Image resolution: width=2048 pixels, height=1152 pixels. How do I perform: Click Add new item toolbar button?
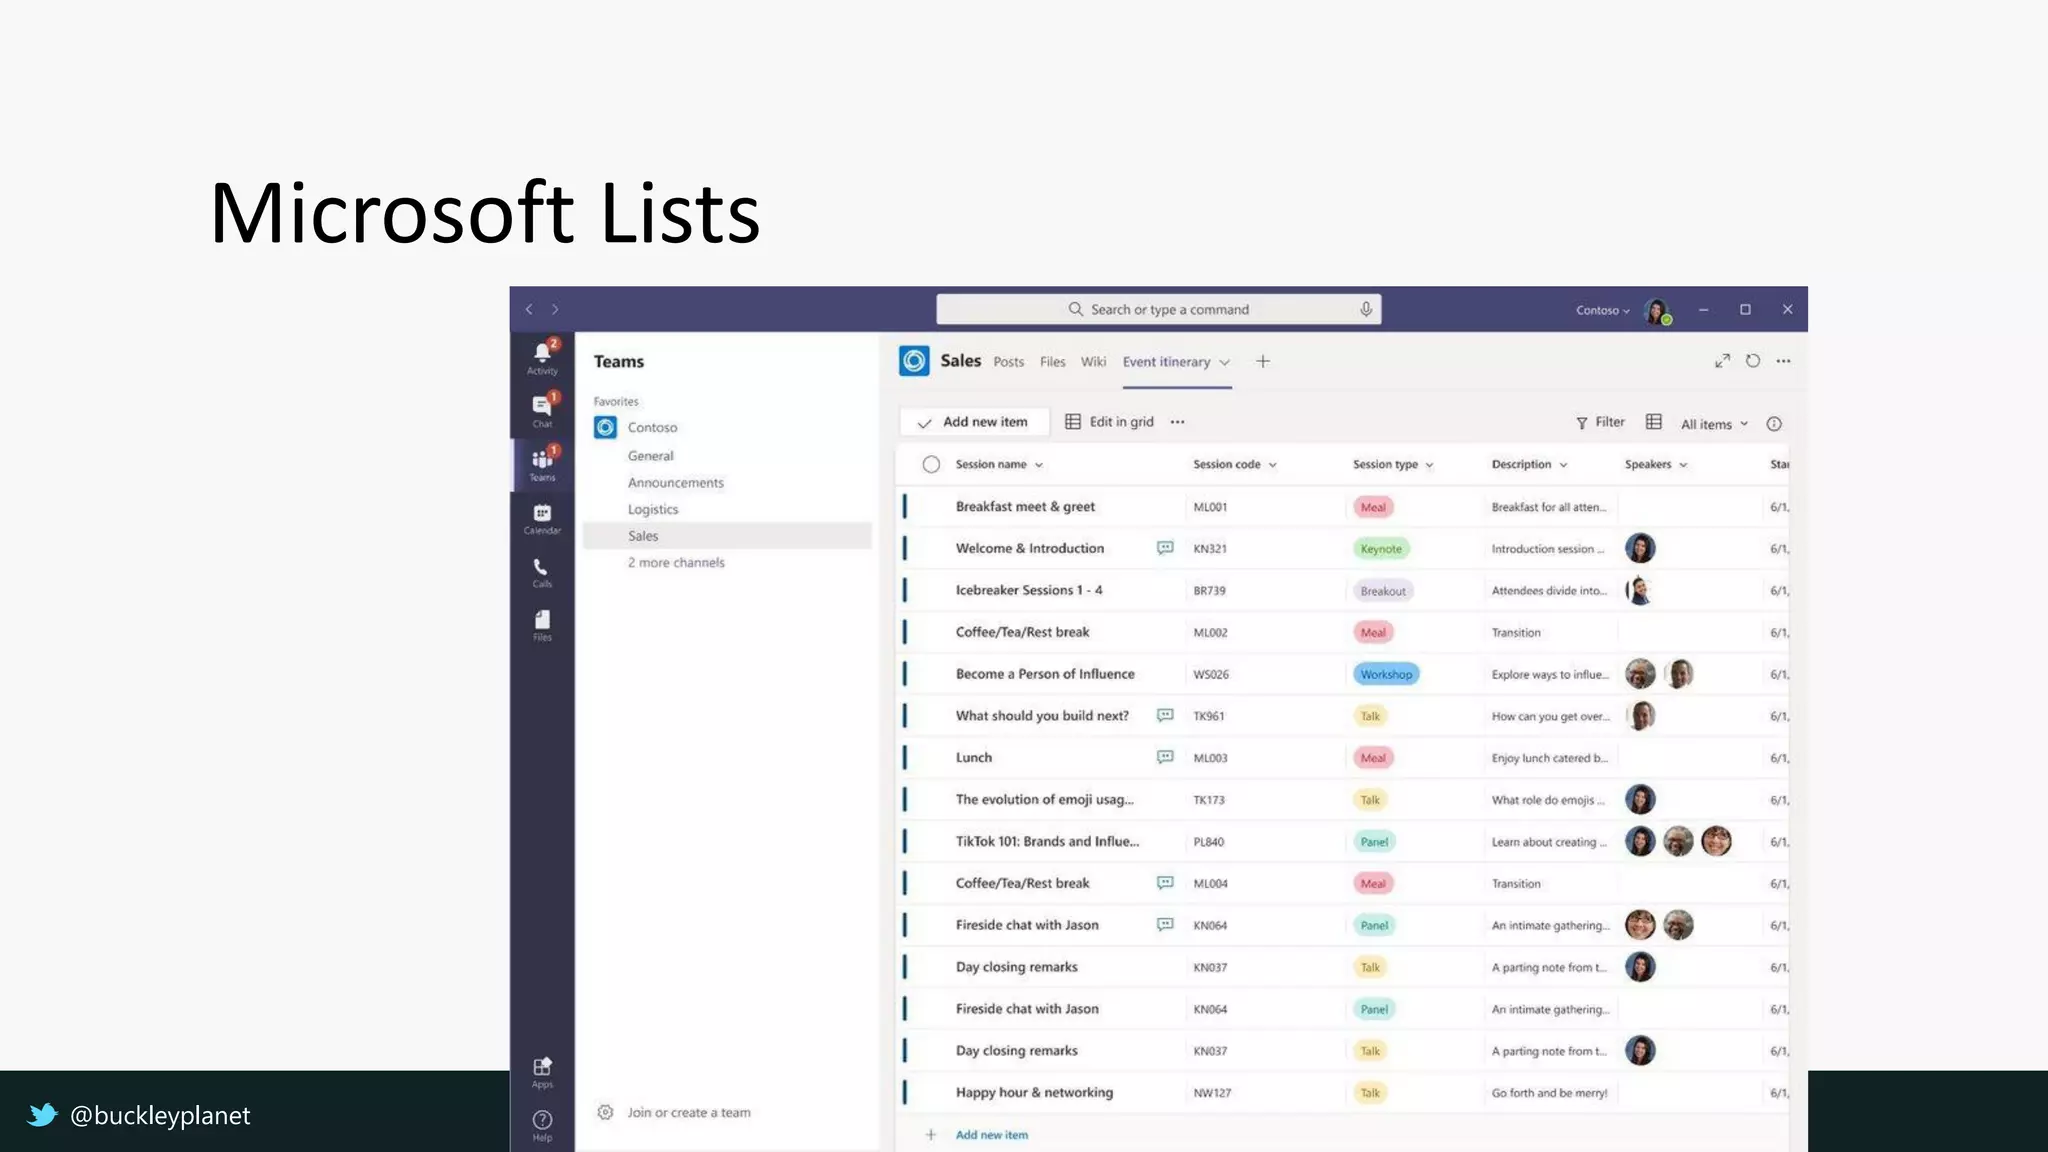pos(974,422)
